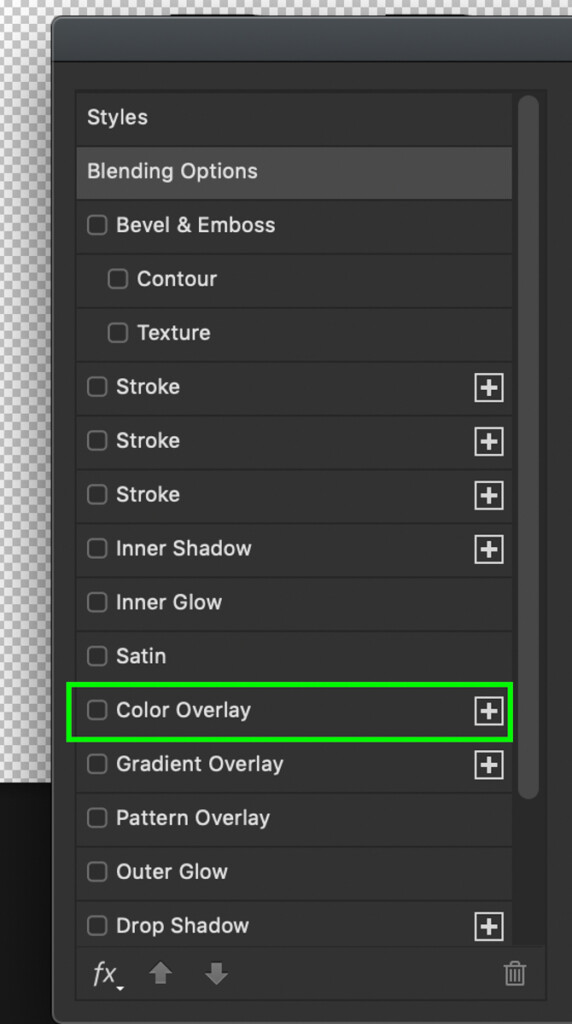
Task: Enable the Color Overlay checkbox
Action: pos(97,710)
